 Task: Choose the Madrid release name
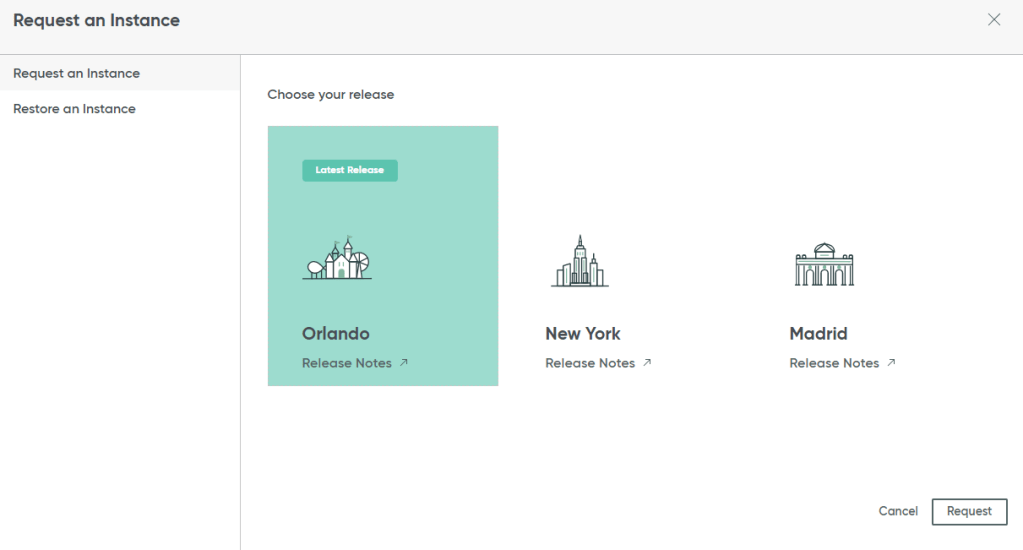tap(818, 334)
